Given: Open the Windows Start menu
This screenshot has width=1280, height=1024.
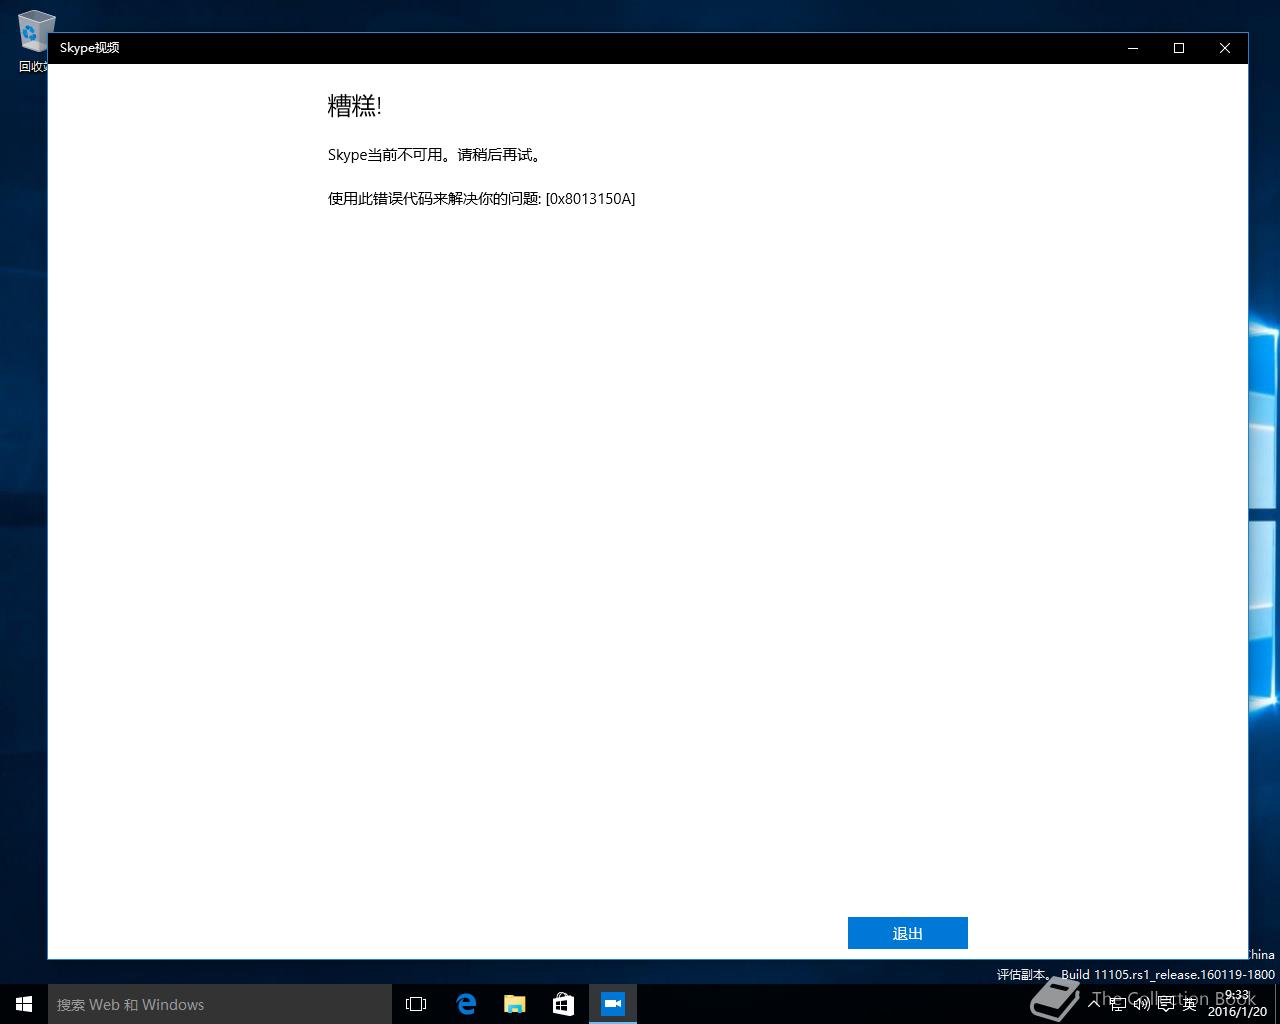Looking at the screenshot, I should point(24,1004).
